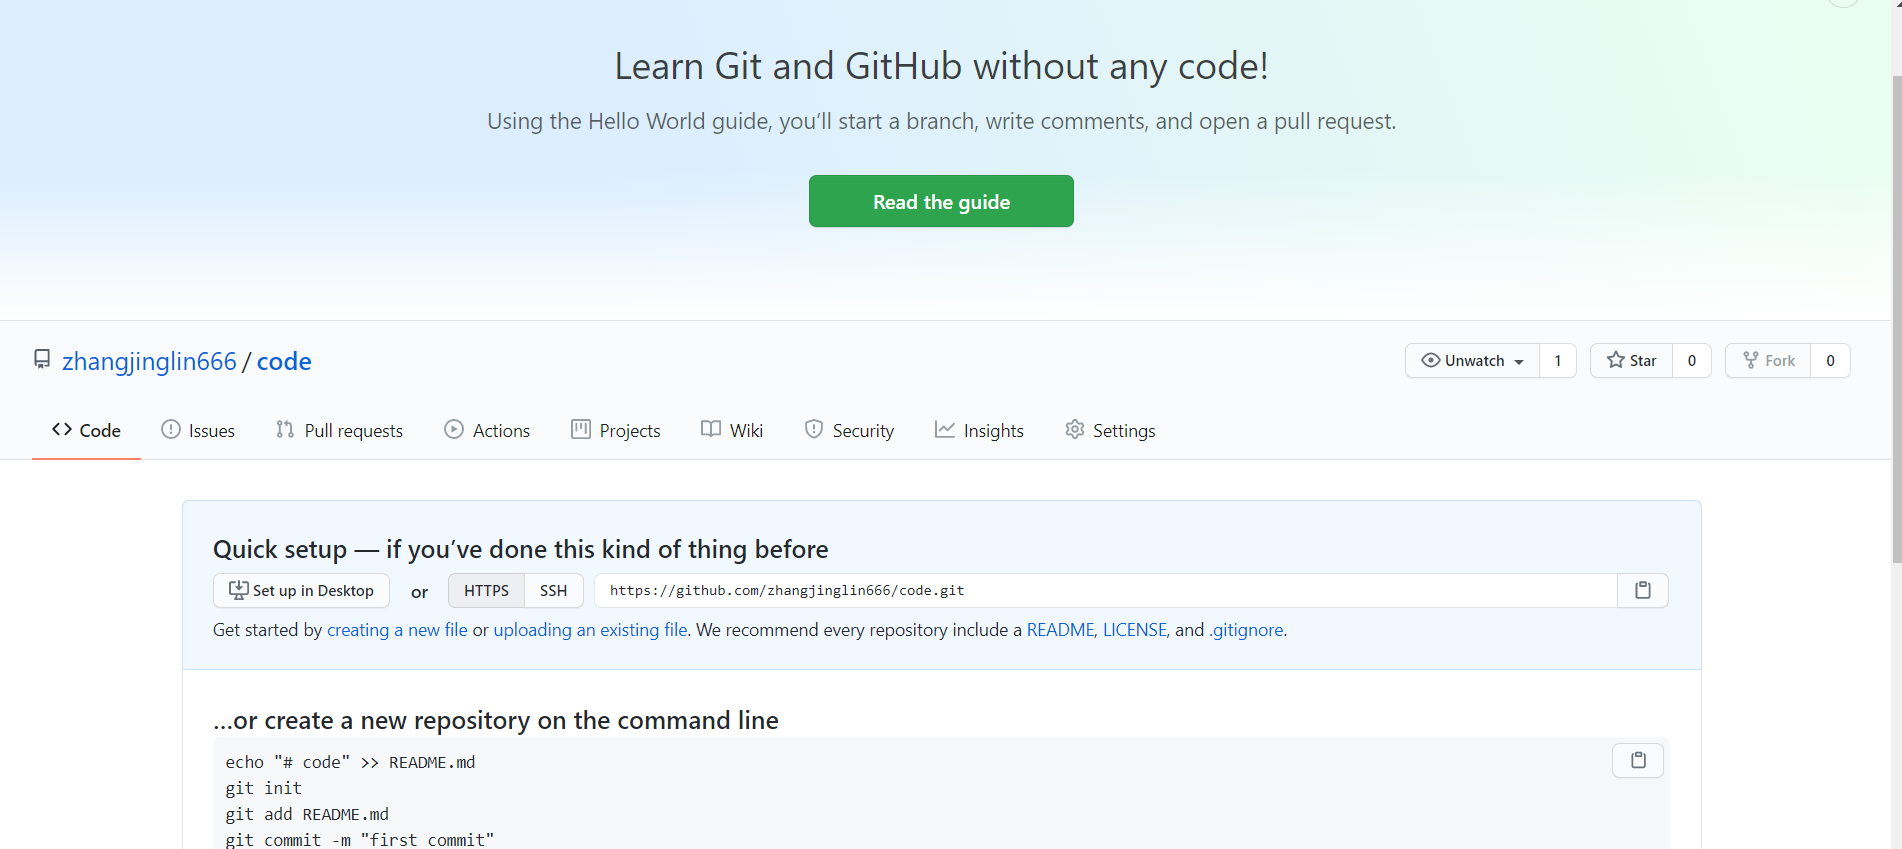Select the HTTPS clone option
The image size is (1902, 849).
coord(486,590)
